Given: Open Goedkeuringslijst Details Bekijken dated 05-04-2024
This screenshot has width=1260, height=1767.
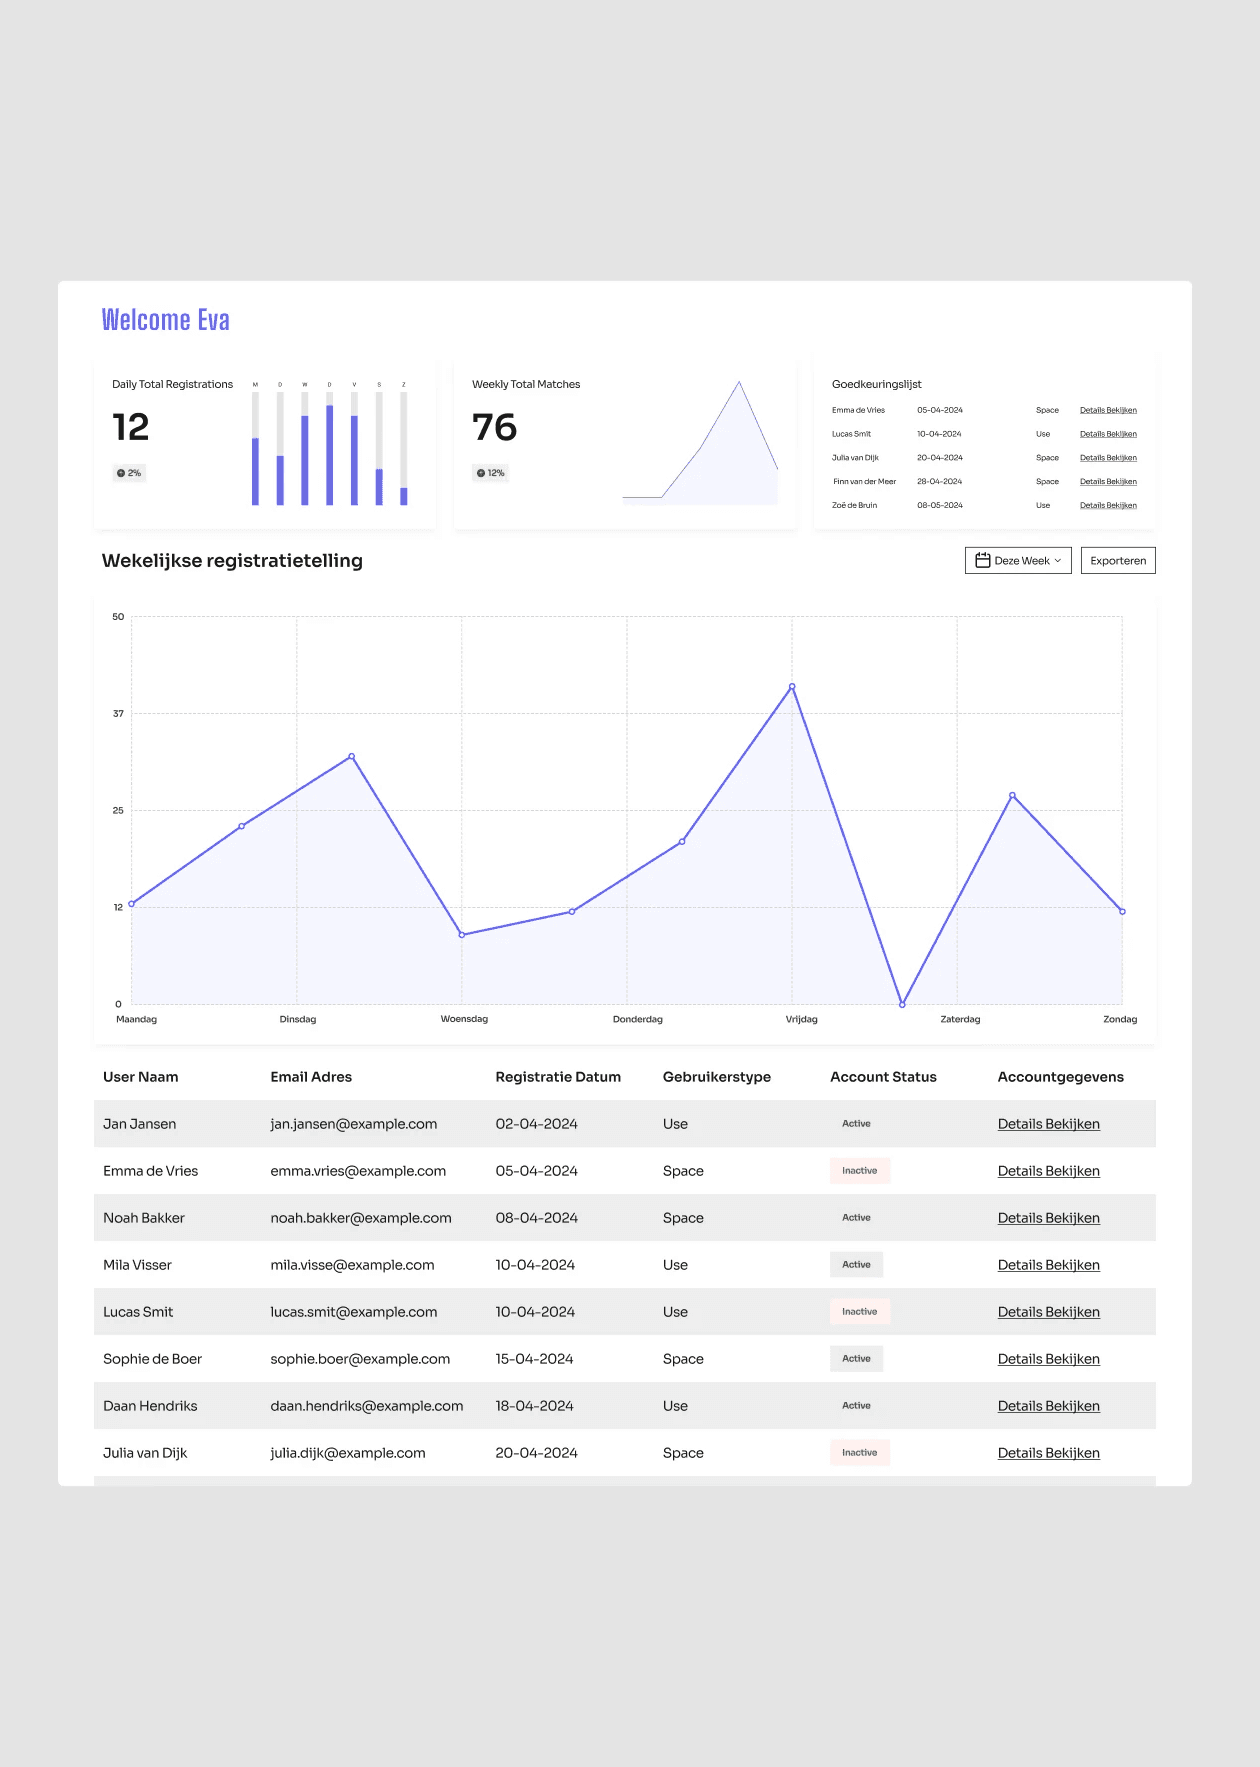Looking at the screenshot, I should tap(1108, 410).
